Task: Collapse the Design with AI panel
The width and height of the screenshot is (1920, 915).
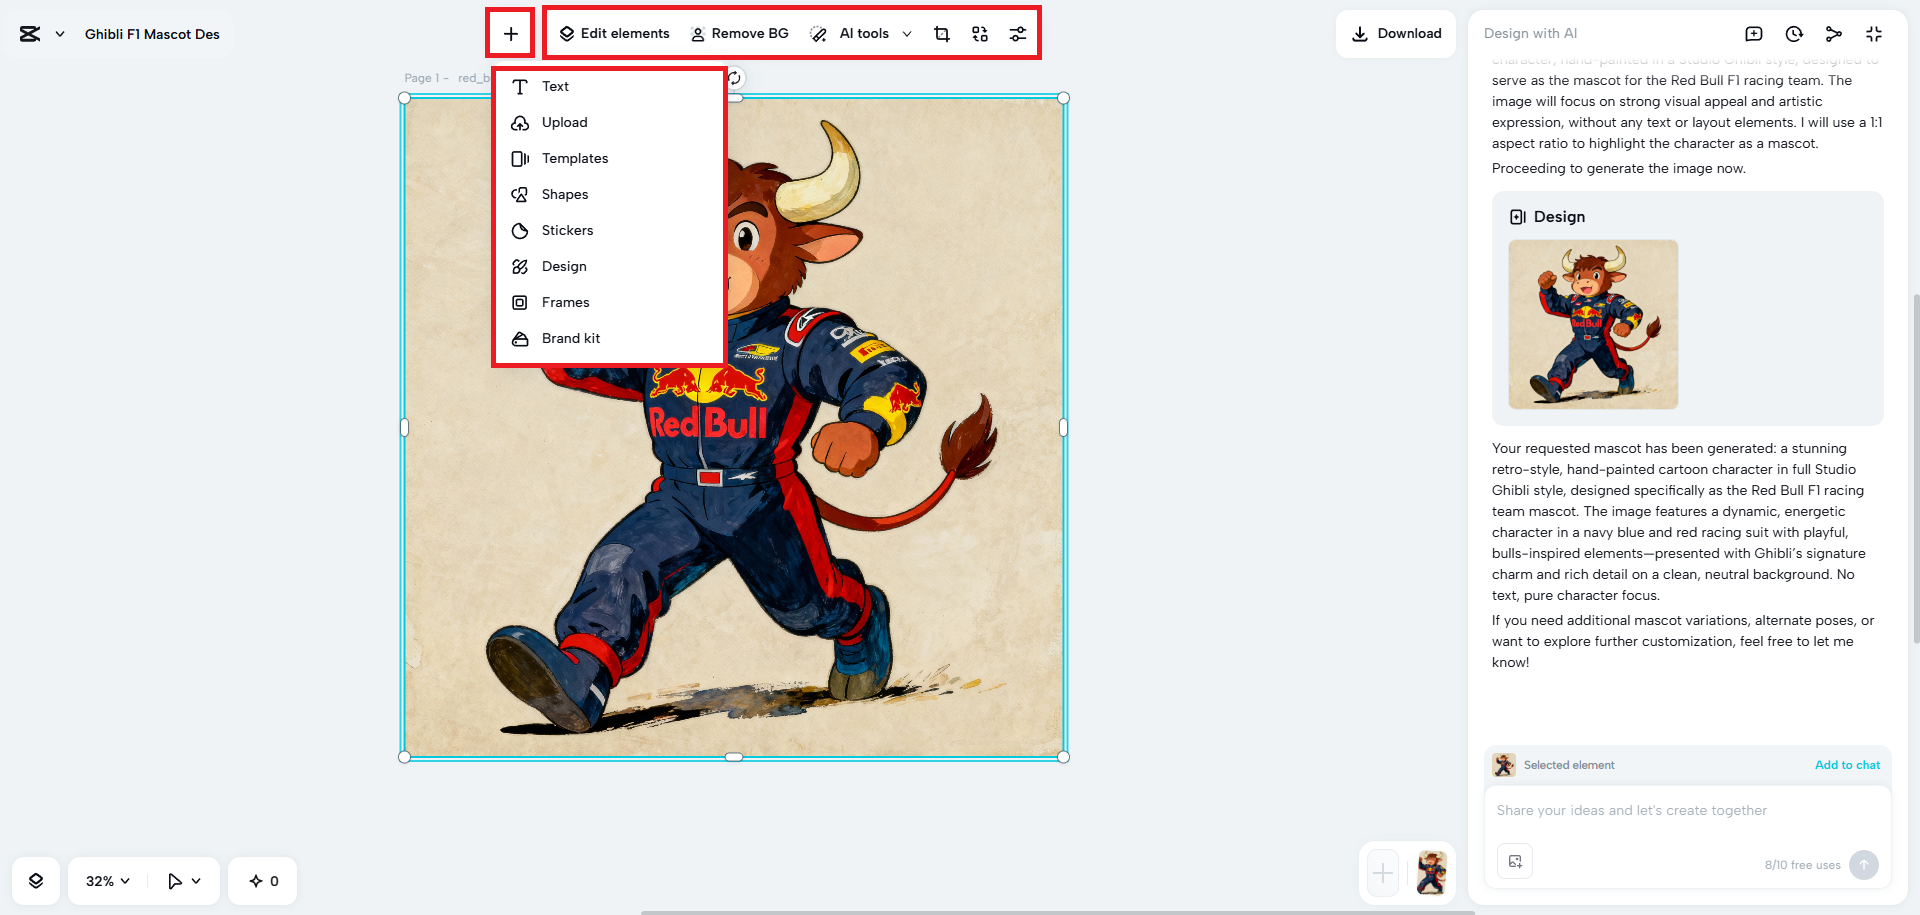Action: pyautogui.click(x=1874, y=33)
